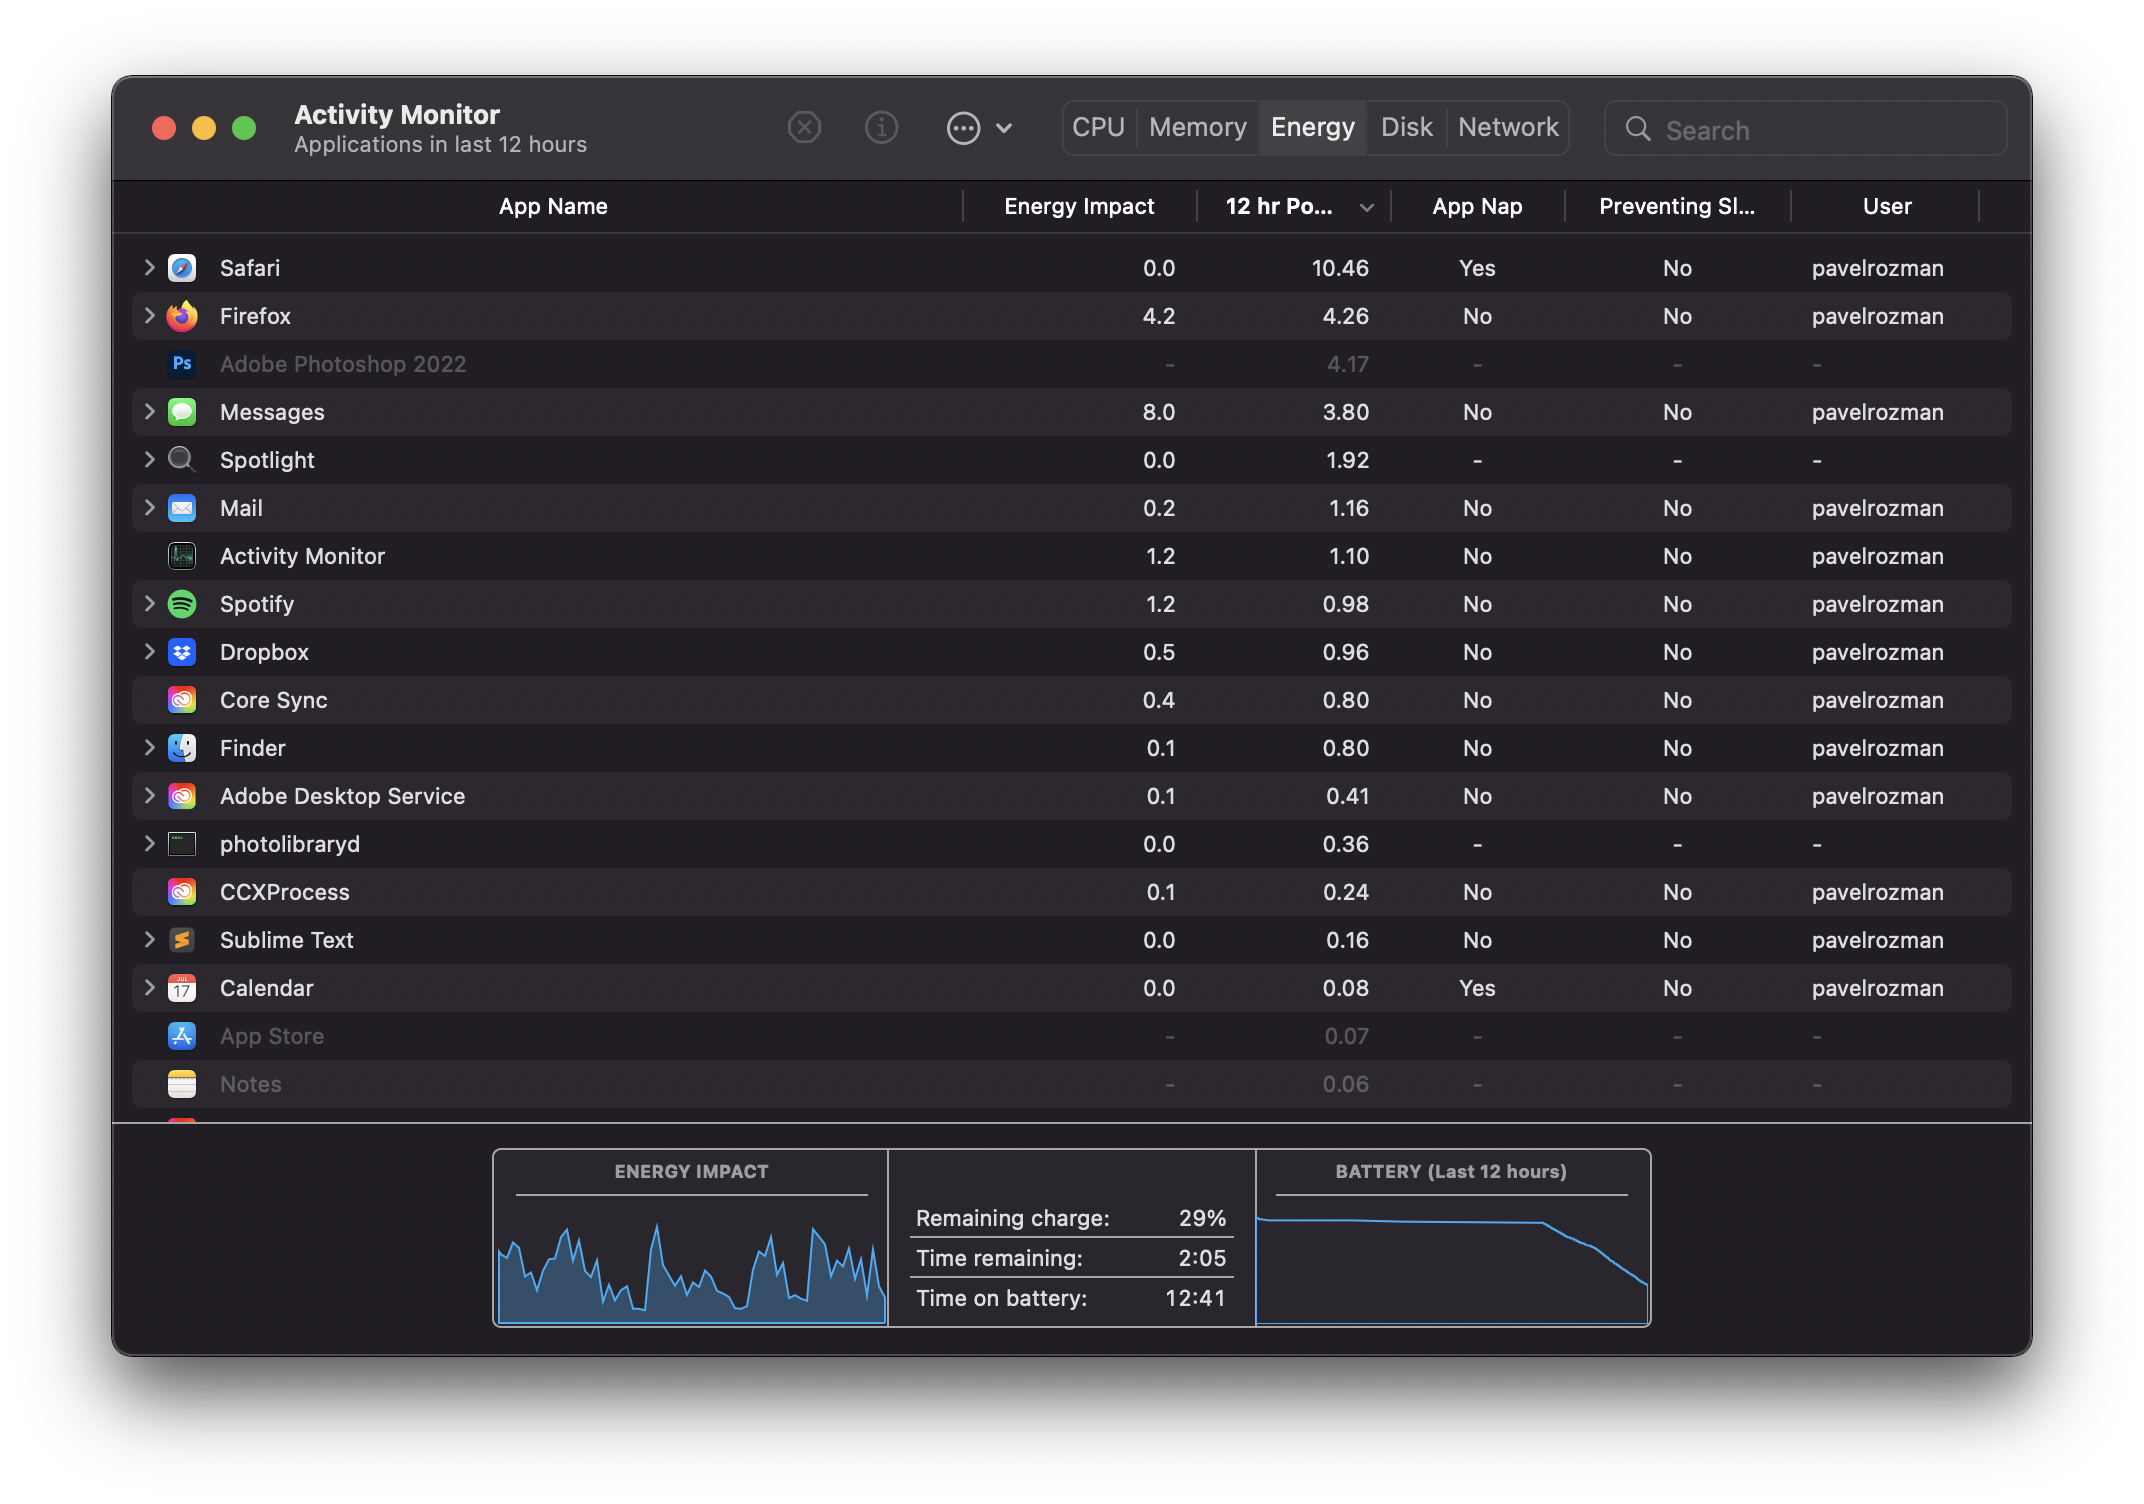Click the search magnifier icon

(x=1638, y=129)
